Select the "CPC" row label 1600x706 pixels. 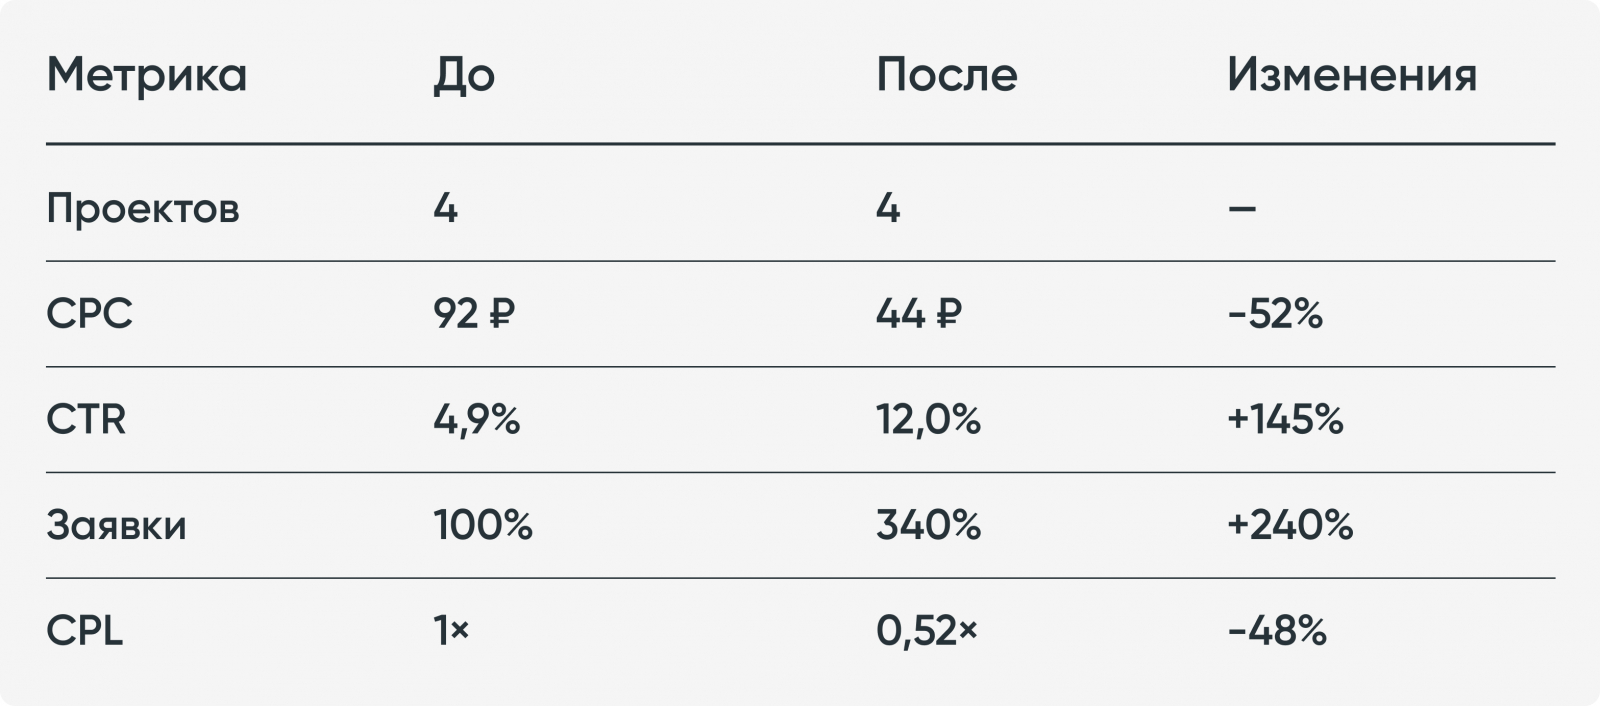click(89, 314)
